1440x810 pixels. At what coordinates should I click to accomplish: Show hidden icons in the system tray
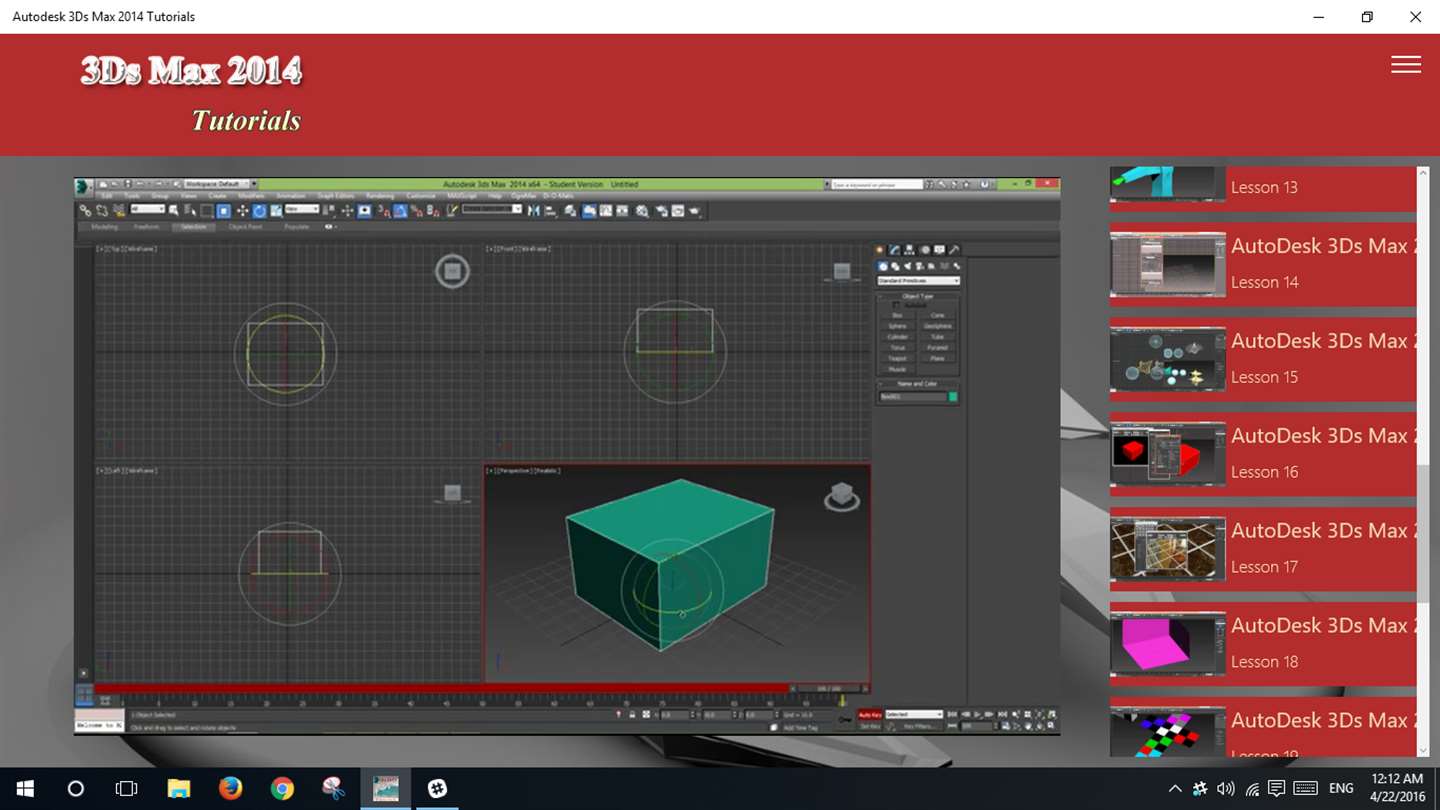[1175, 789]
